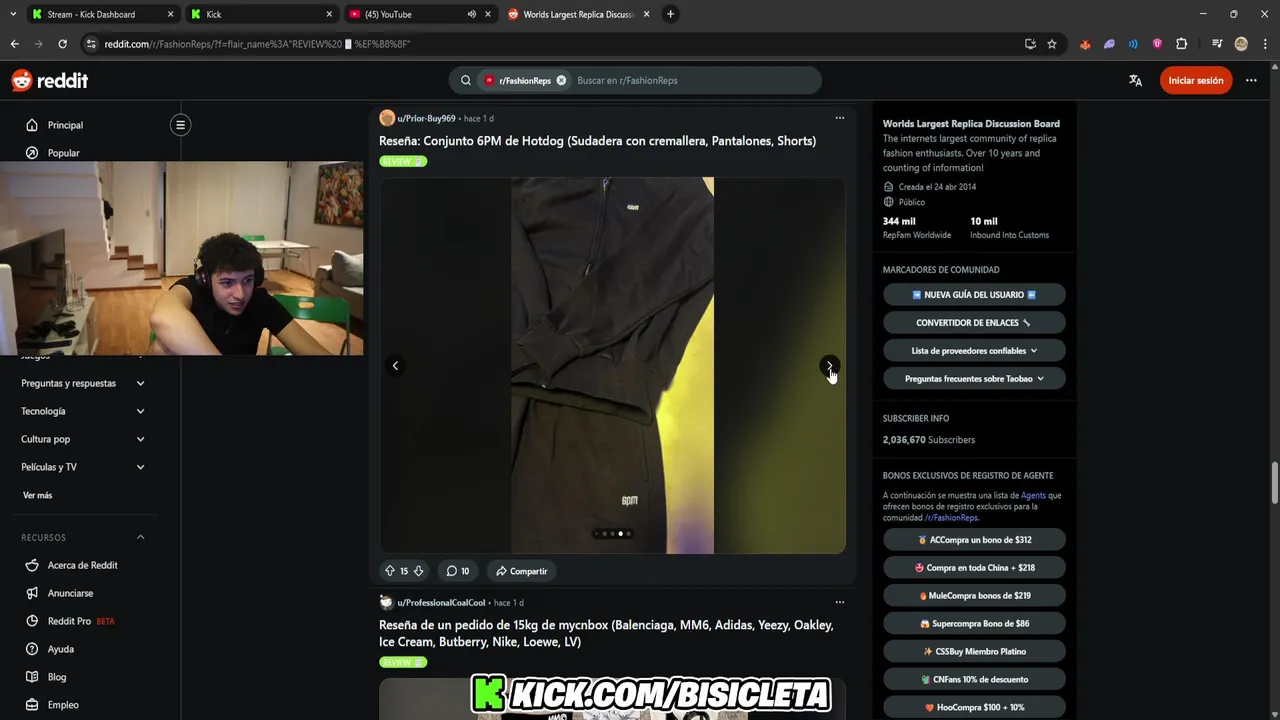Open u/Prior-Buy969 user profile
Image resolution: width=1280 pixels, height=720 pixels.
point(426,118)
